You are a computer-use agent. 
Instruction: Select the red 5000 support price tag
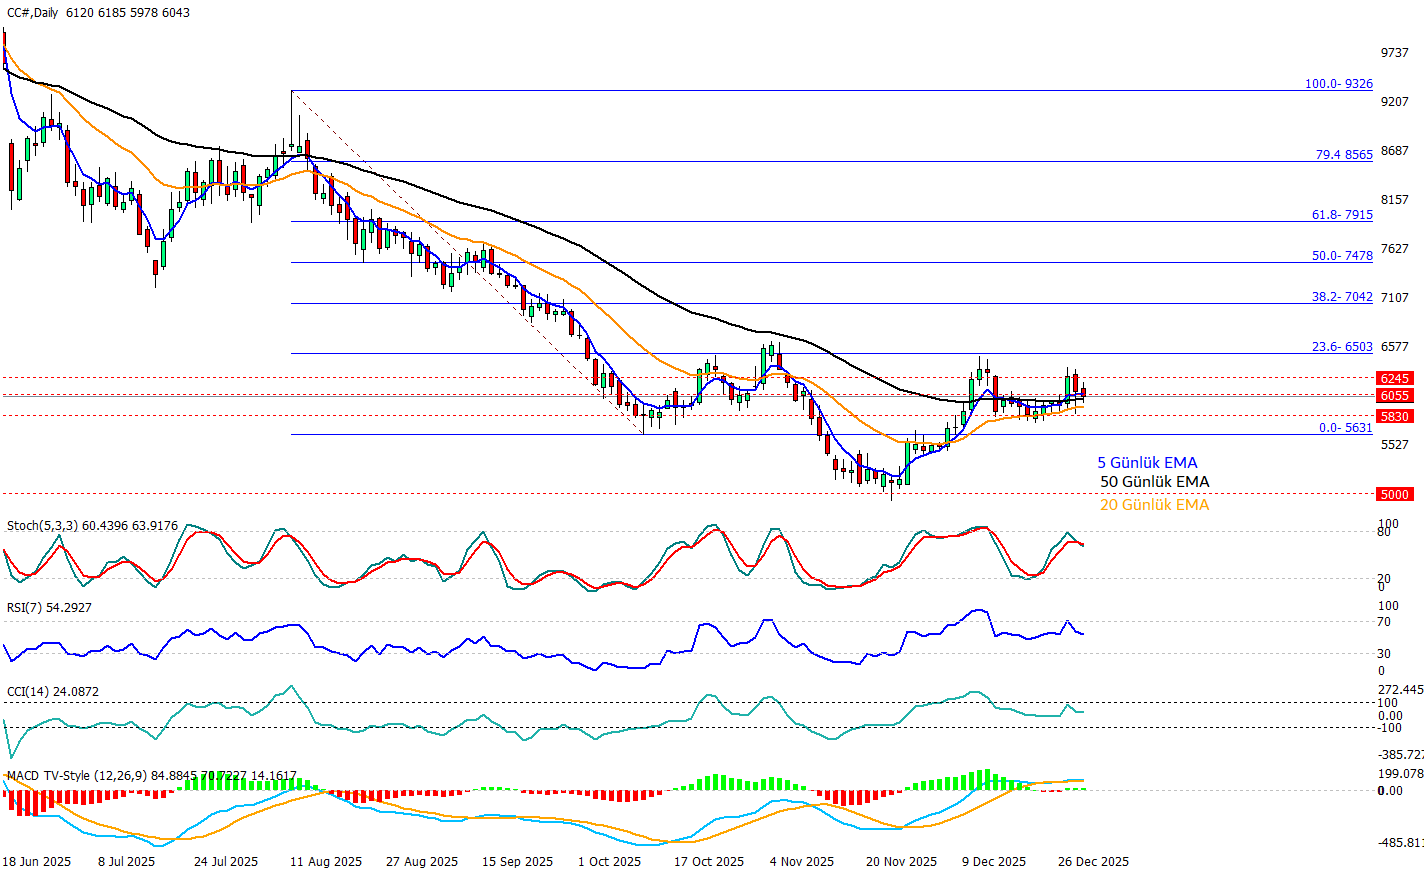click(x=1394, y=494)
